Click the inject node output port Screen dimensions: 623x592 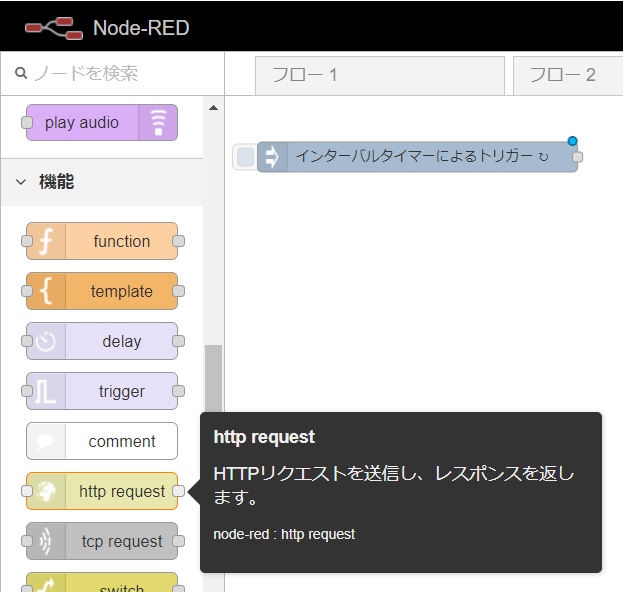577,157
